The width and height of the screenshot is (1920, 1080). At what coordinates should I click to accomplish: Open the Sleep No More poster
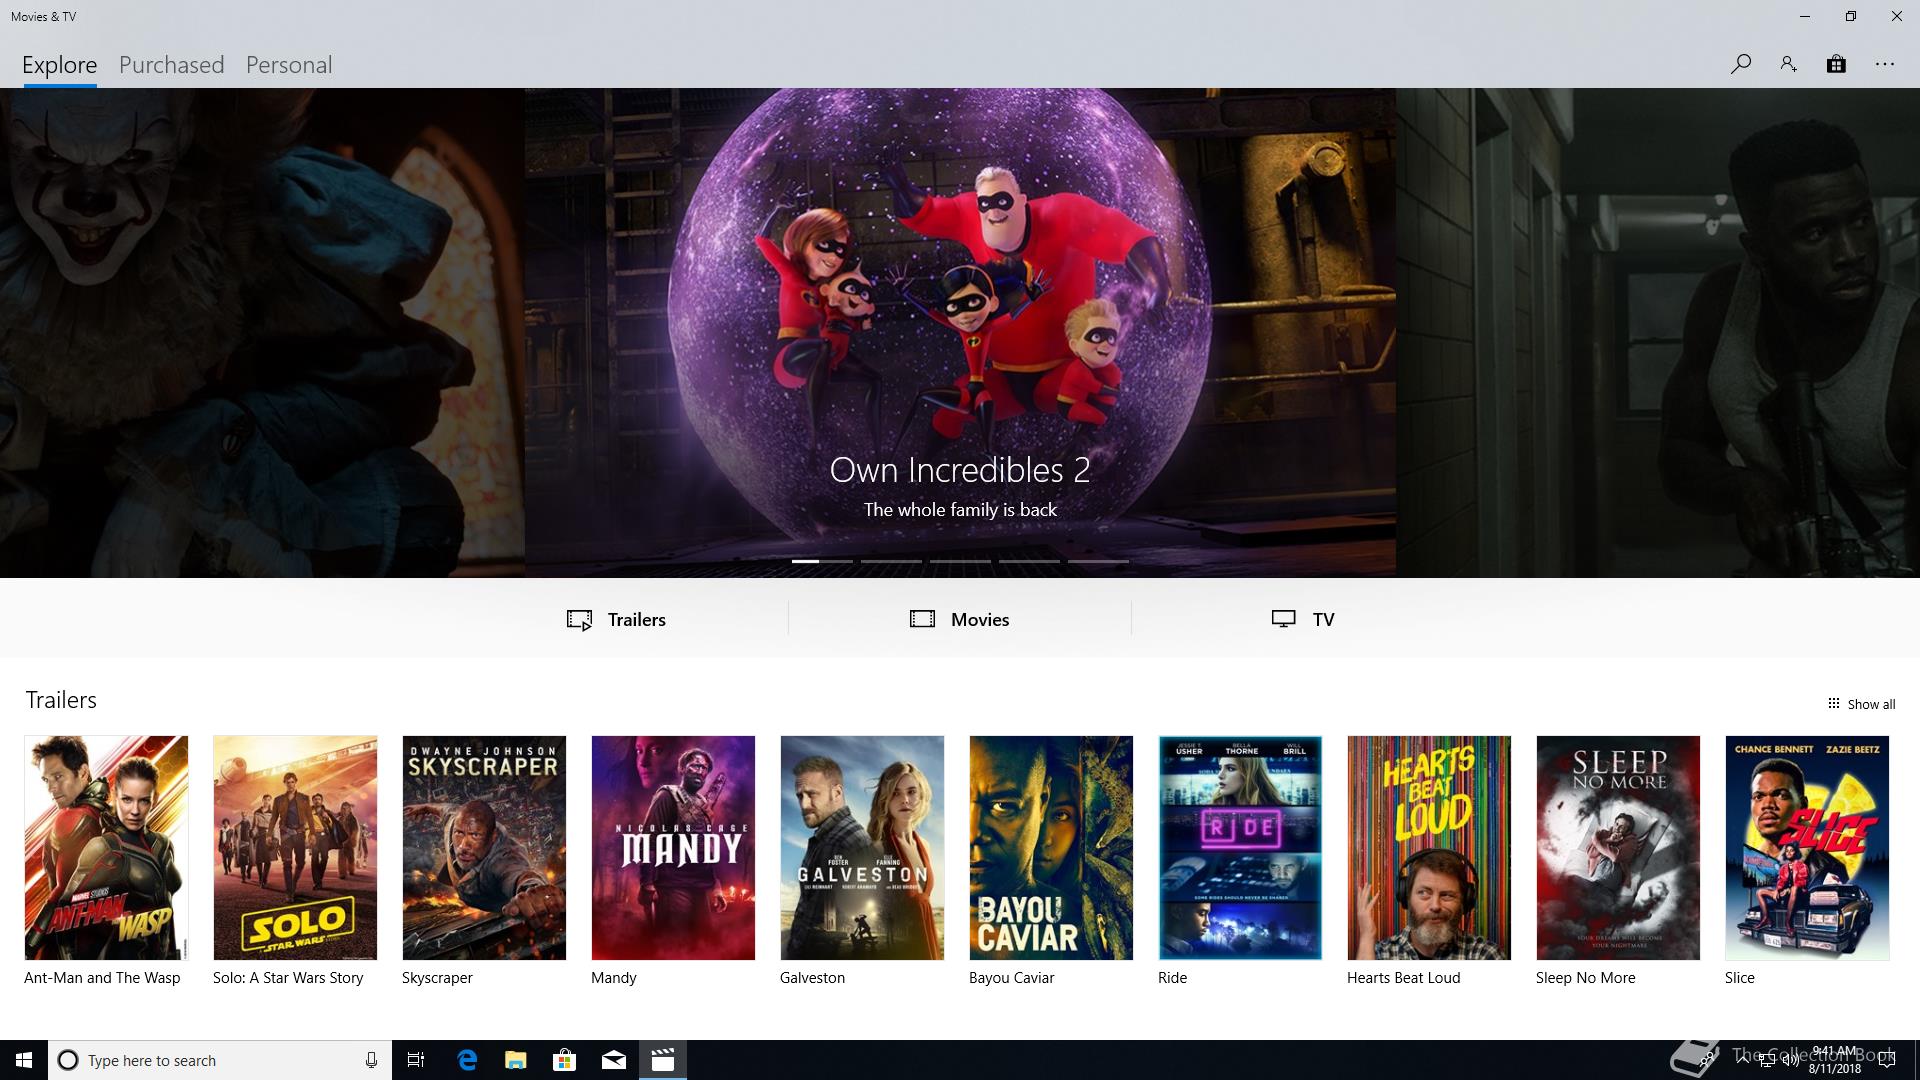point(1618,848)
